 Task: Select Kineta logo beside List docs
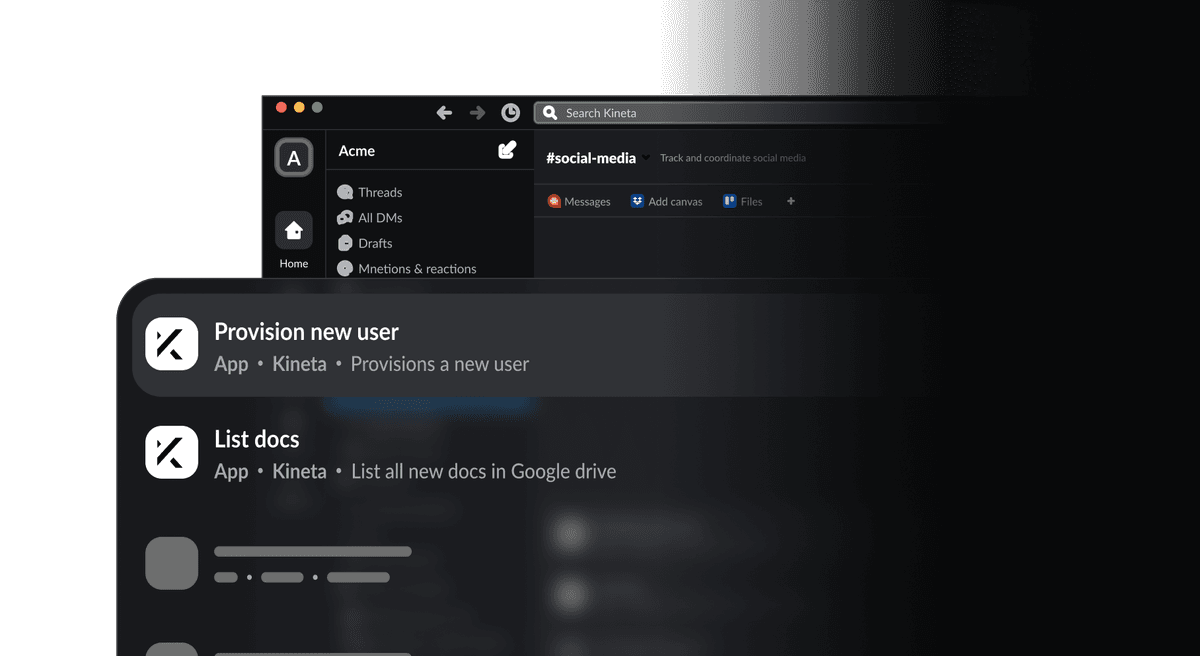click(171, 452)
